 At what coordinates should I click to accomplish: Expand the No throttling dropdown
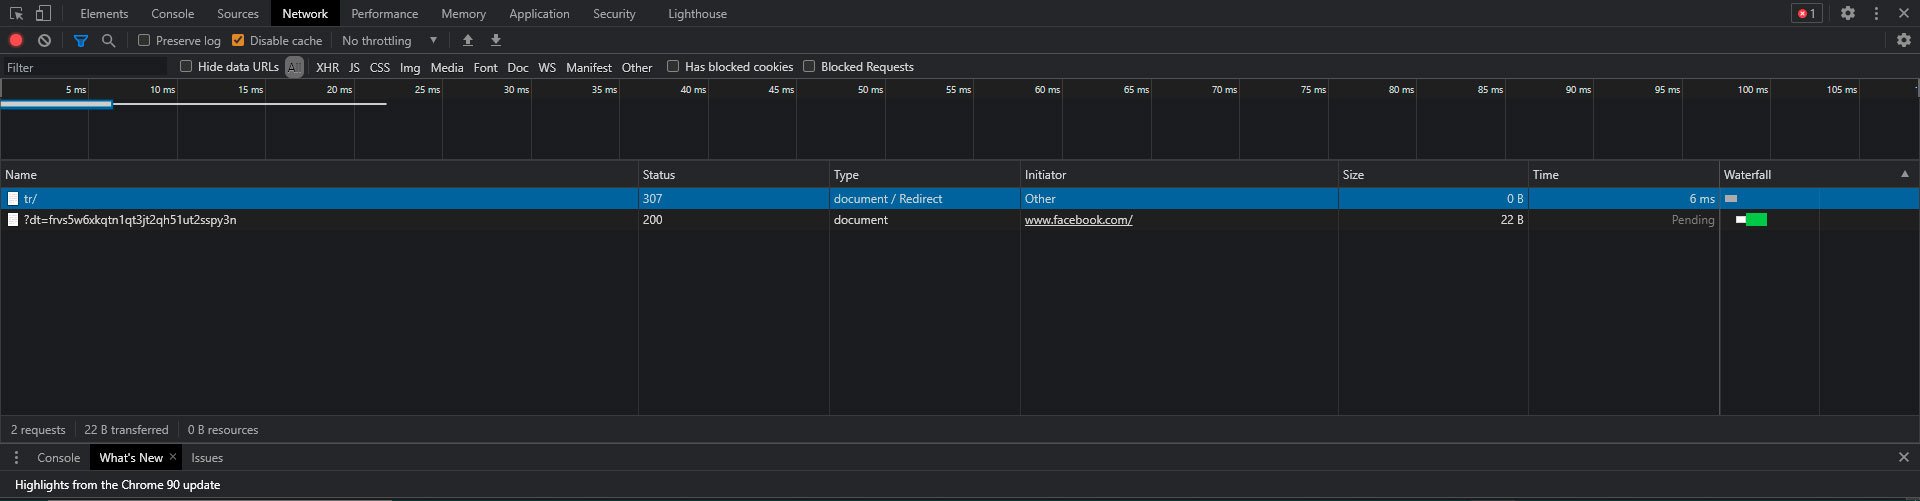click(390, 41)
